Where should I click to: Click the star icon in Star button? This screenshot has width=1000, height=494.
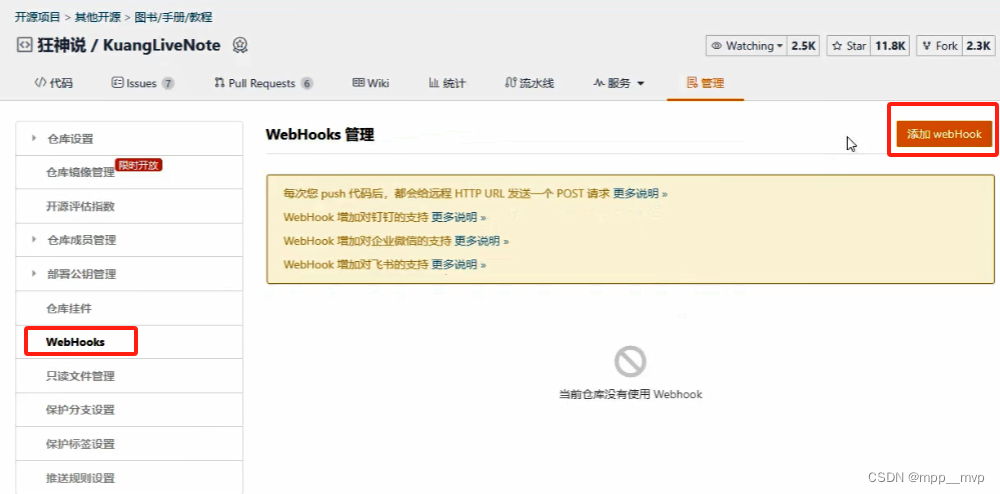(837, 46)
